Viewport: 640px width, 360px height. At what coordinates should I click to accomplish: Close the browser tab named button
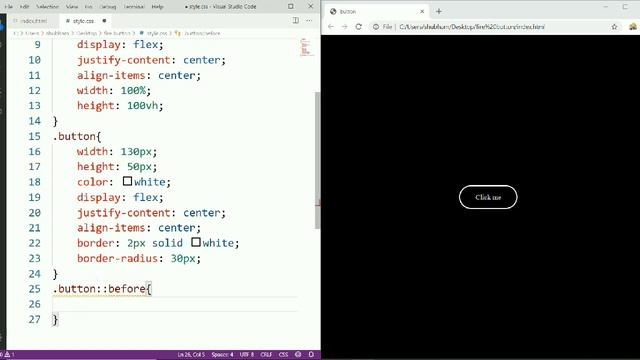(x=422, y=11)
